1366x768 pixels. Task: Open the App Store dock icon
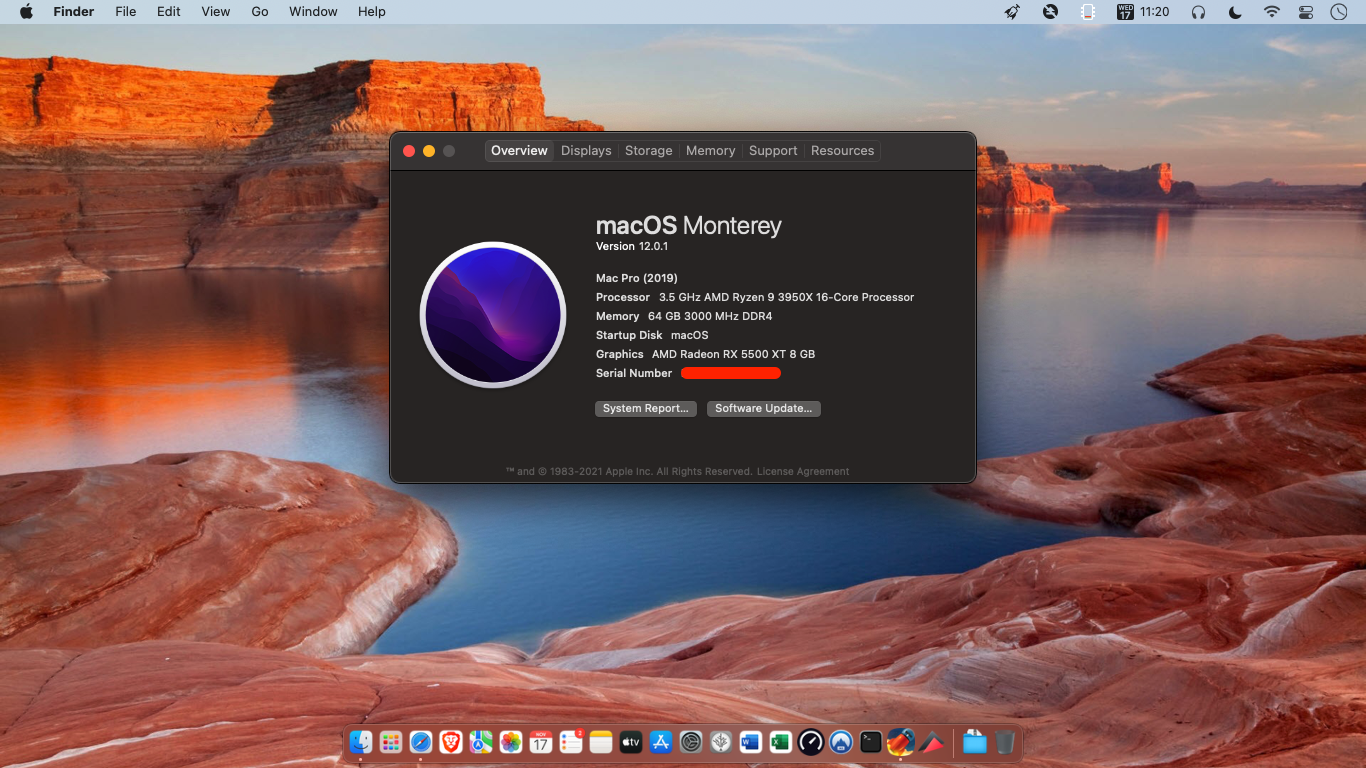tap(661, 742)
